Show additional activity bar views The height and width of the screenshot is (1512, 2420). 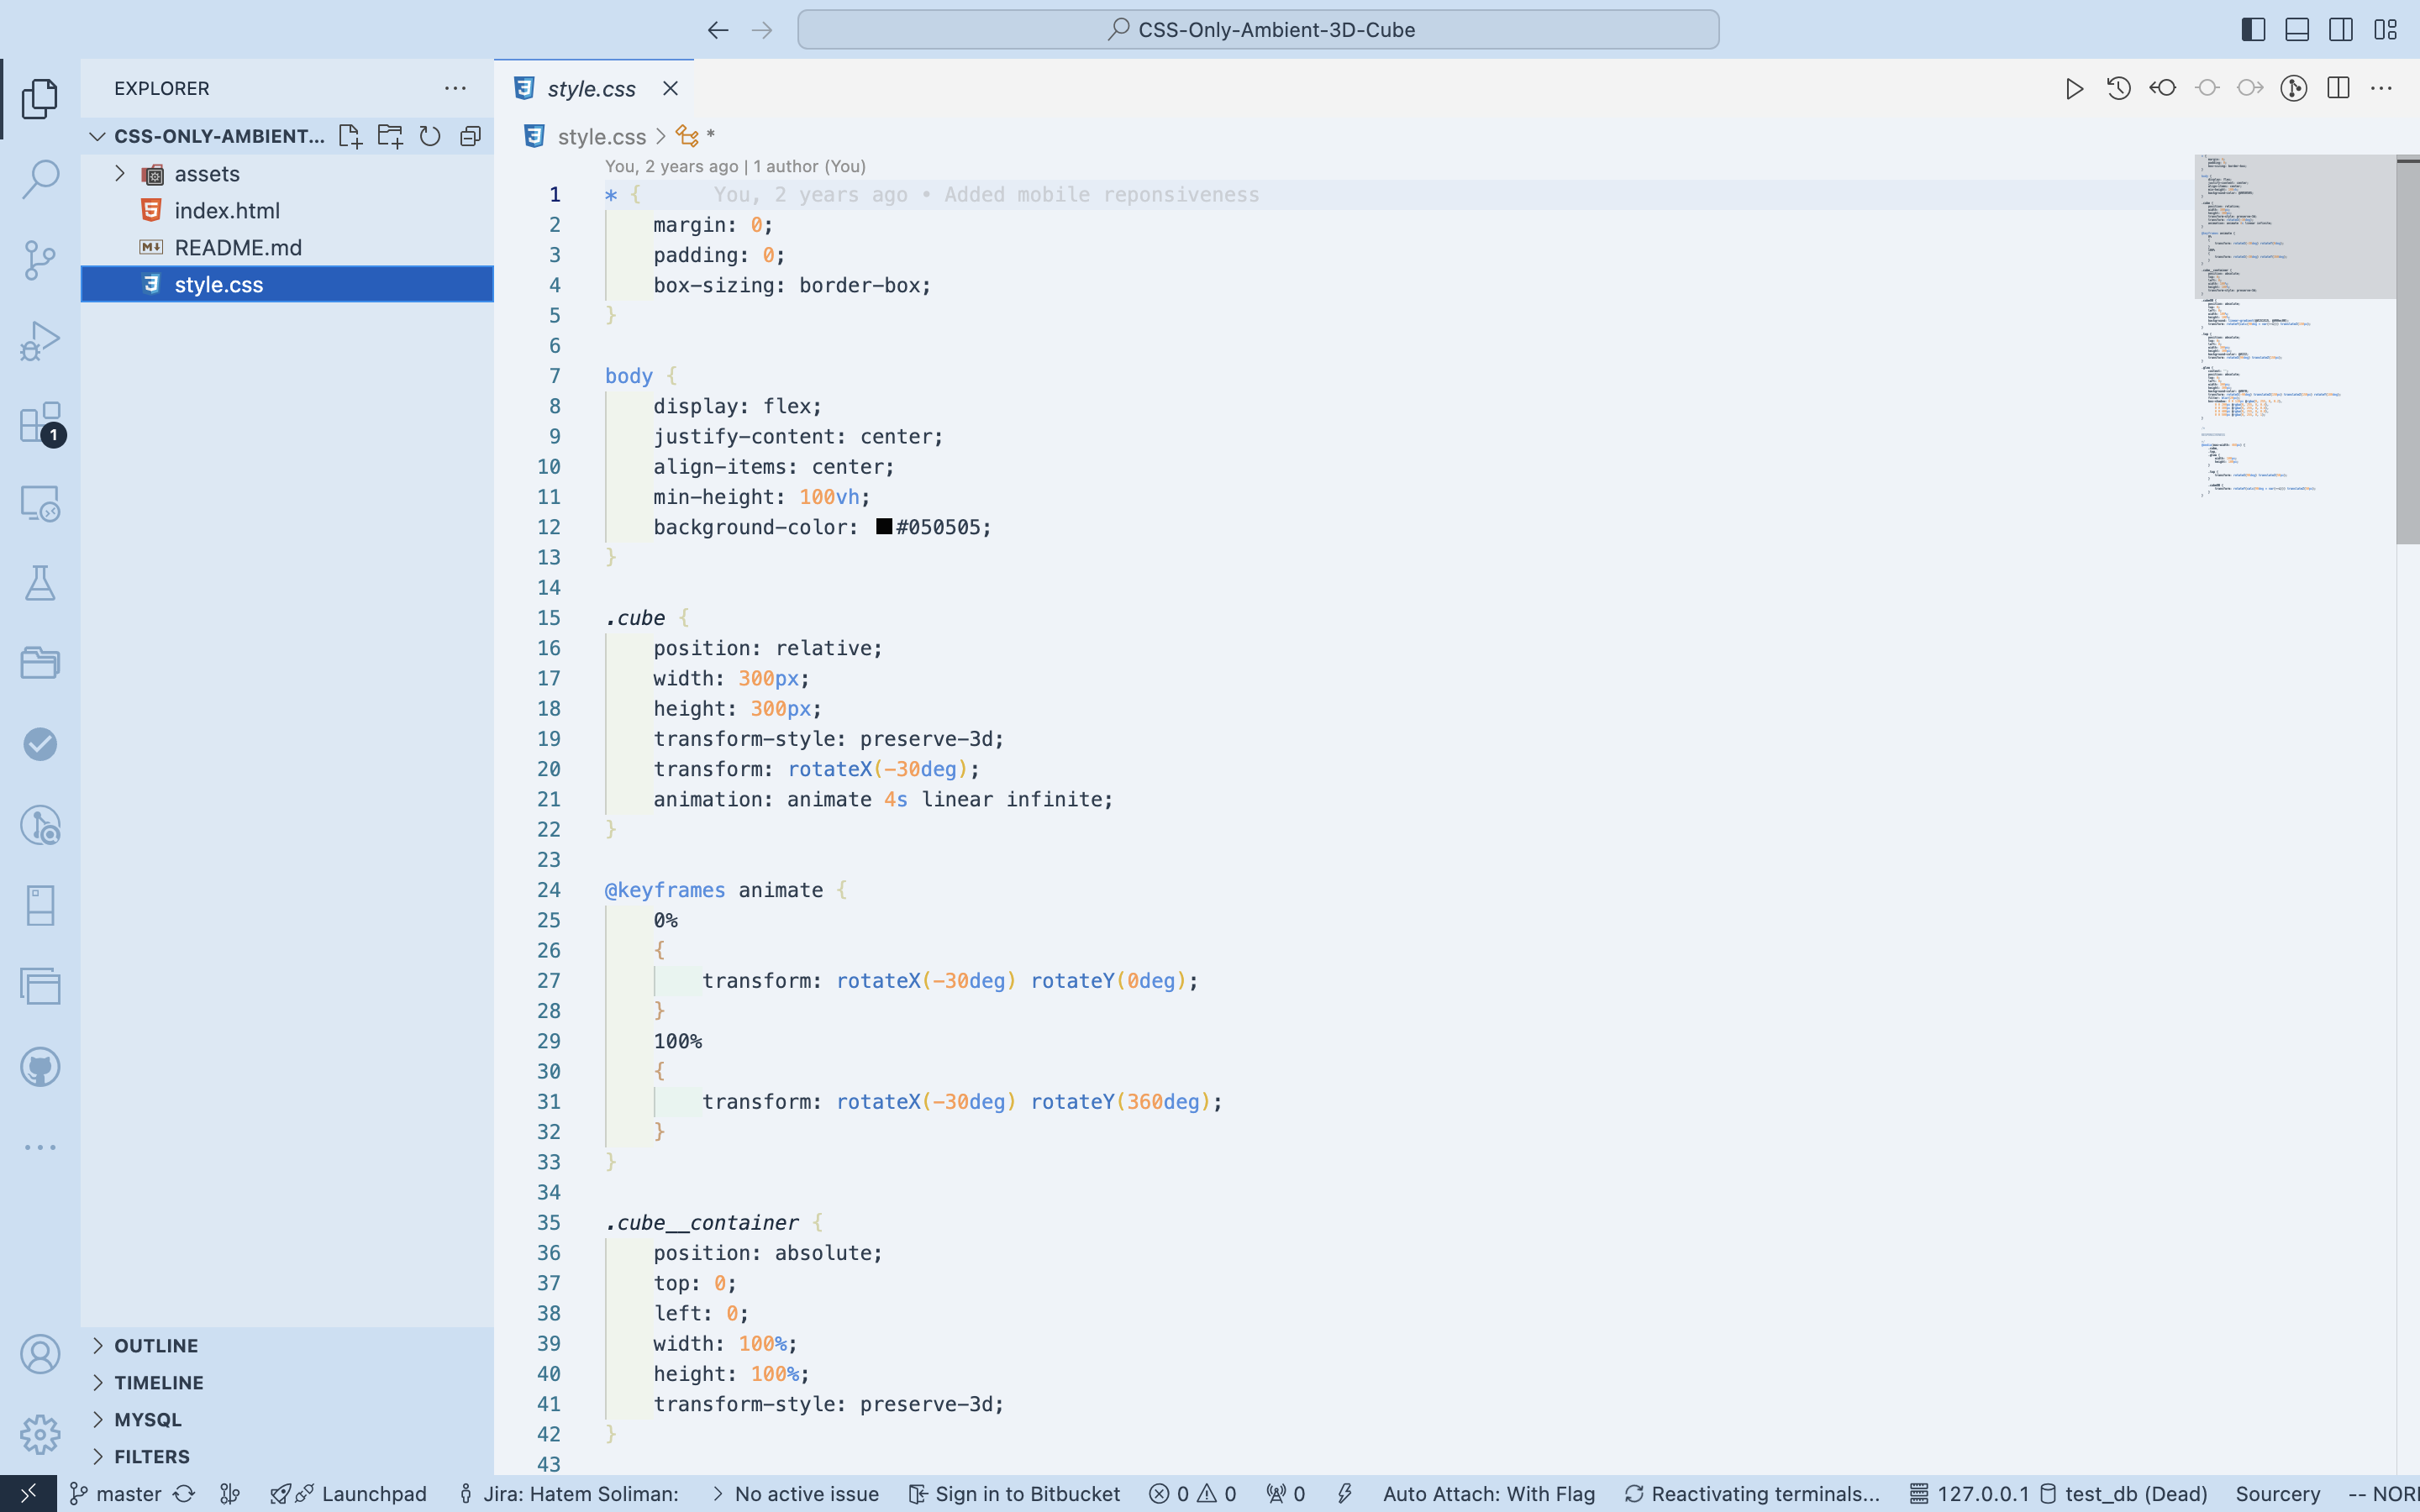point(40,1147)
